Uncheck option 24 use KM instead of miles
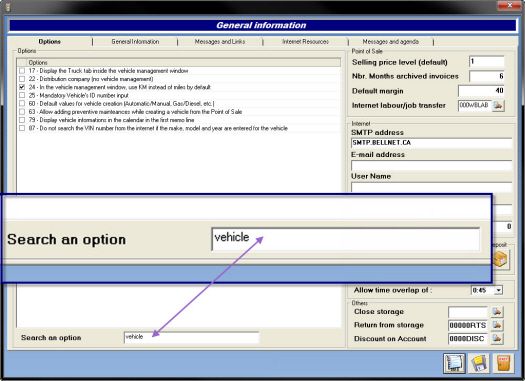Screen dimensions: 525x381 pyautogui.click(x=22, y=87)
